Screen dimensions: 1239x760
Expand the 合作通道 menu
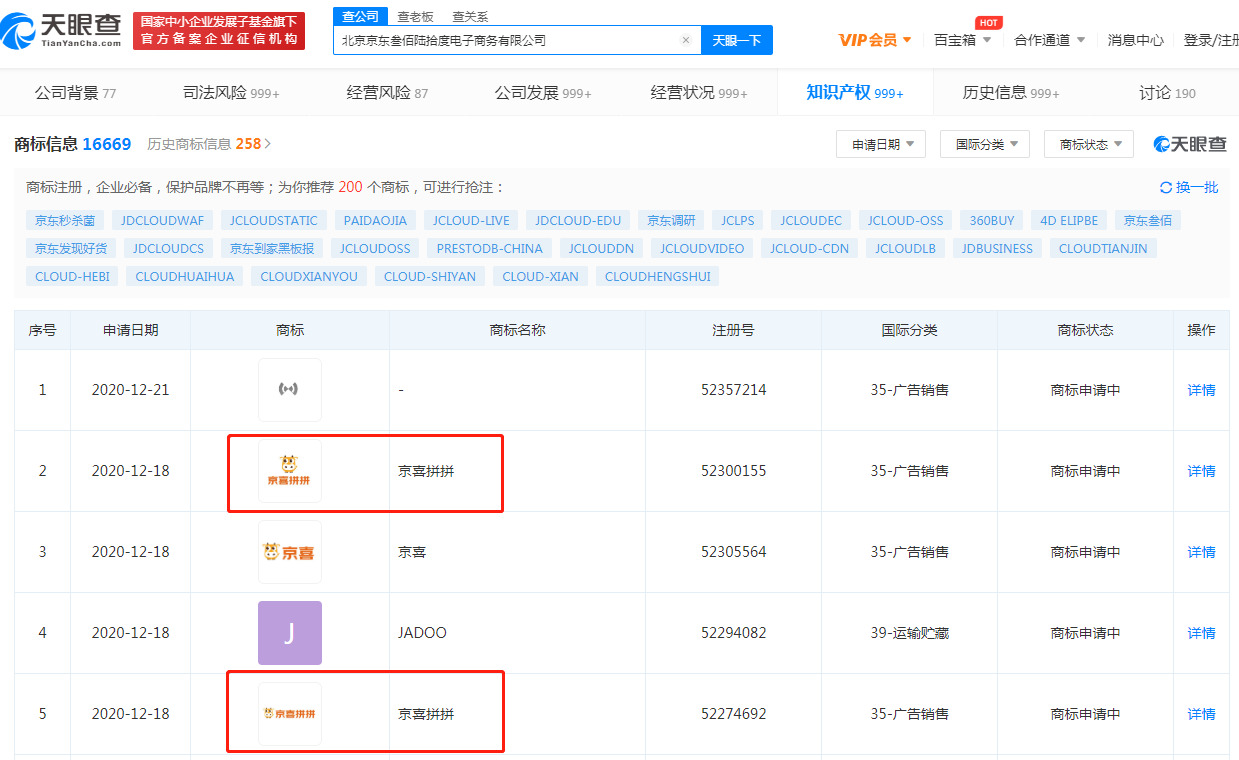click(x=1050, y=40)
